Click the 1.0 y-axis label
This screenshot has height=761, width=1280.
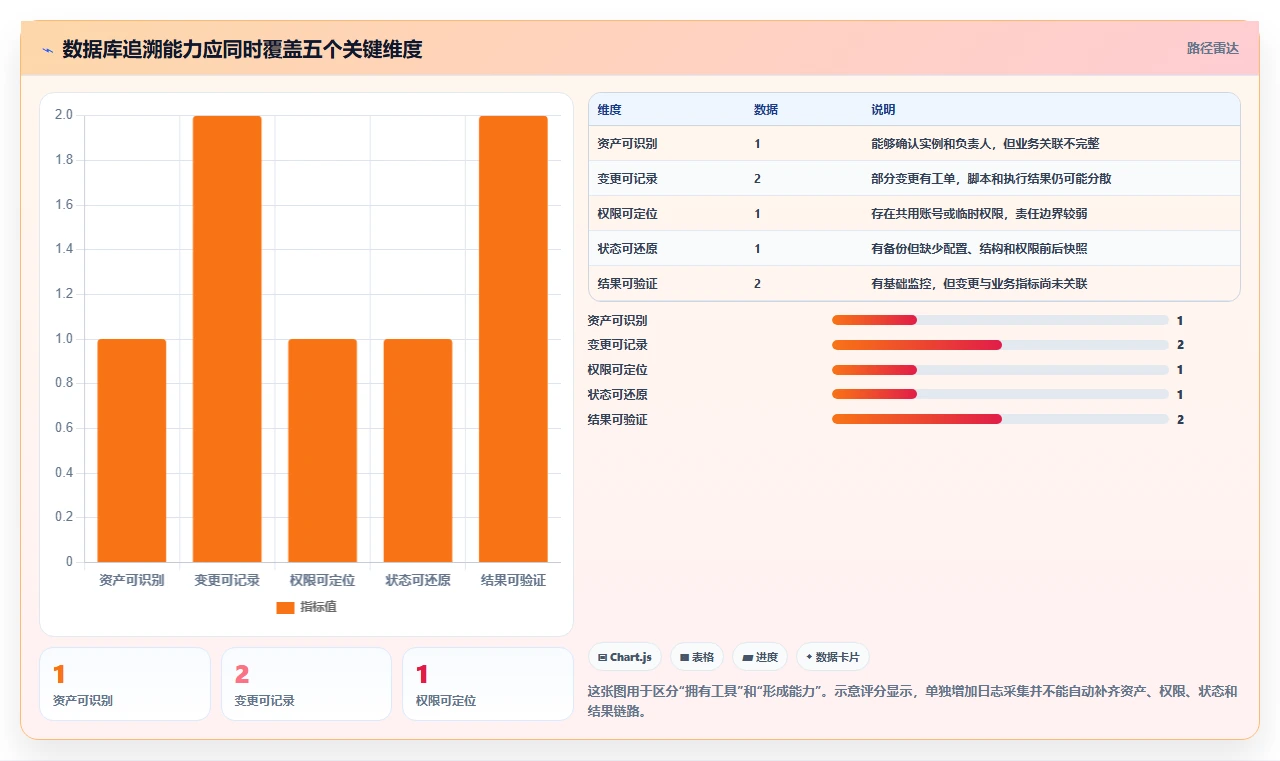click(x=64, y=339)
